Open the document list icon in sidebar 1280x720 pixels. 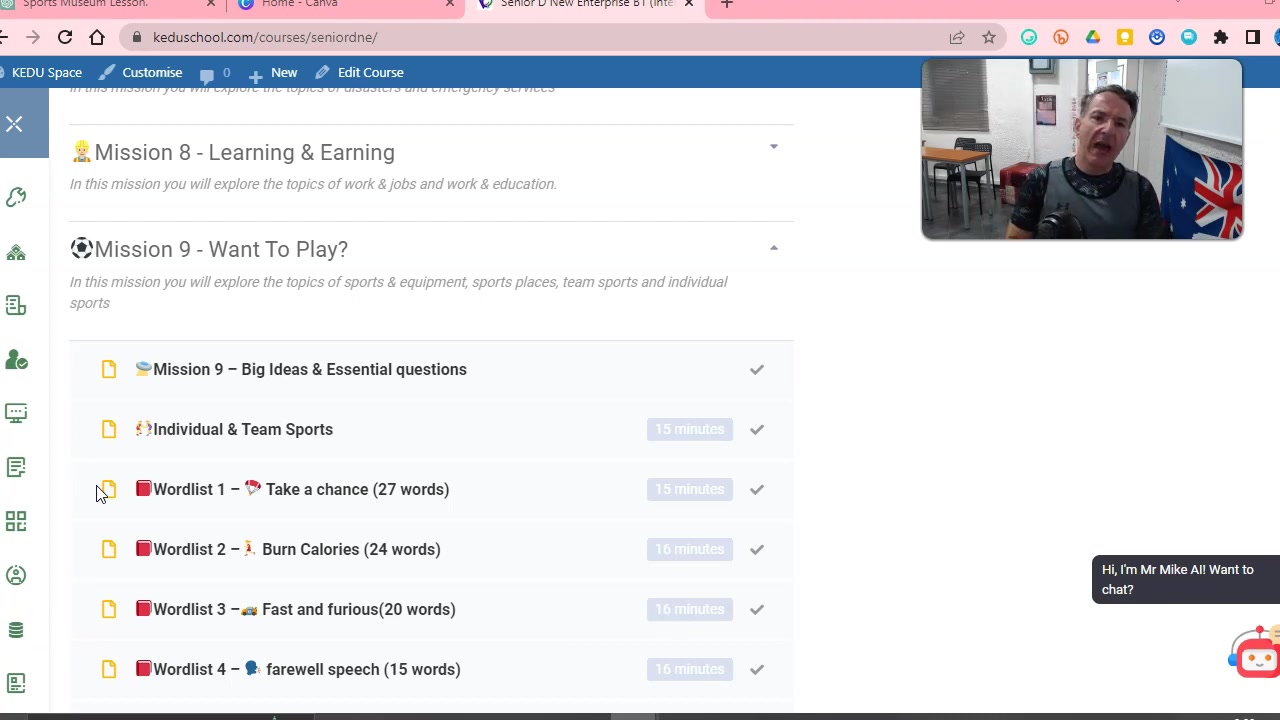pyautogui.click(x=16, y=305)
